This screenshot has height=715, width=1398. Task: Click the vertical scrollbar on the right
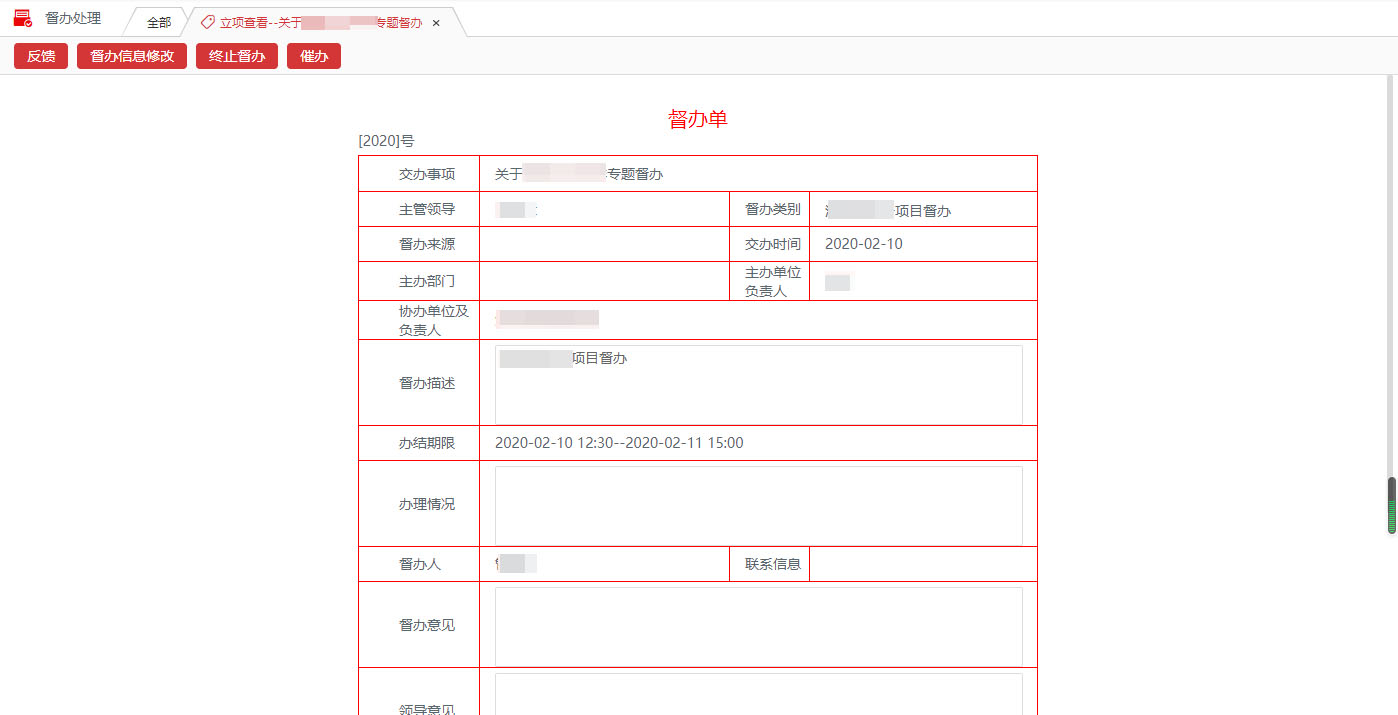click(1391, 505)
